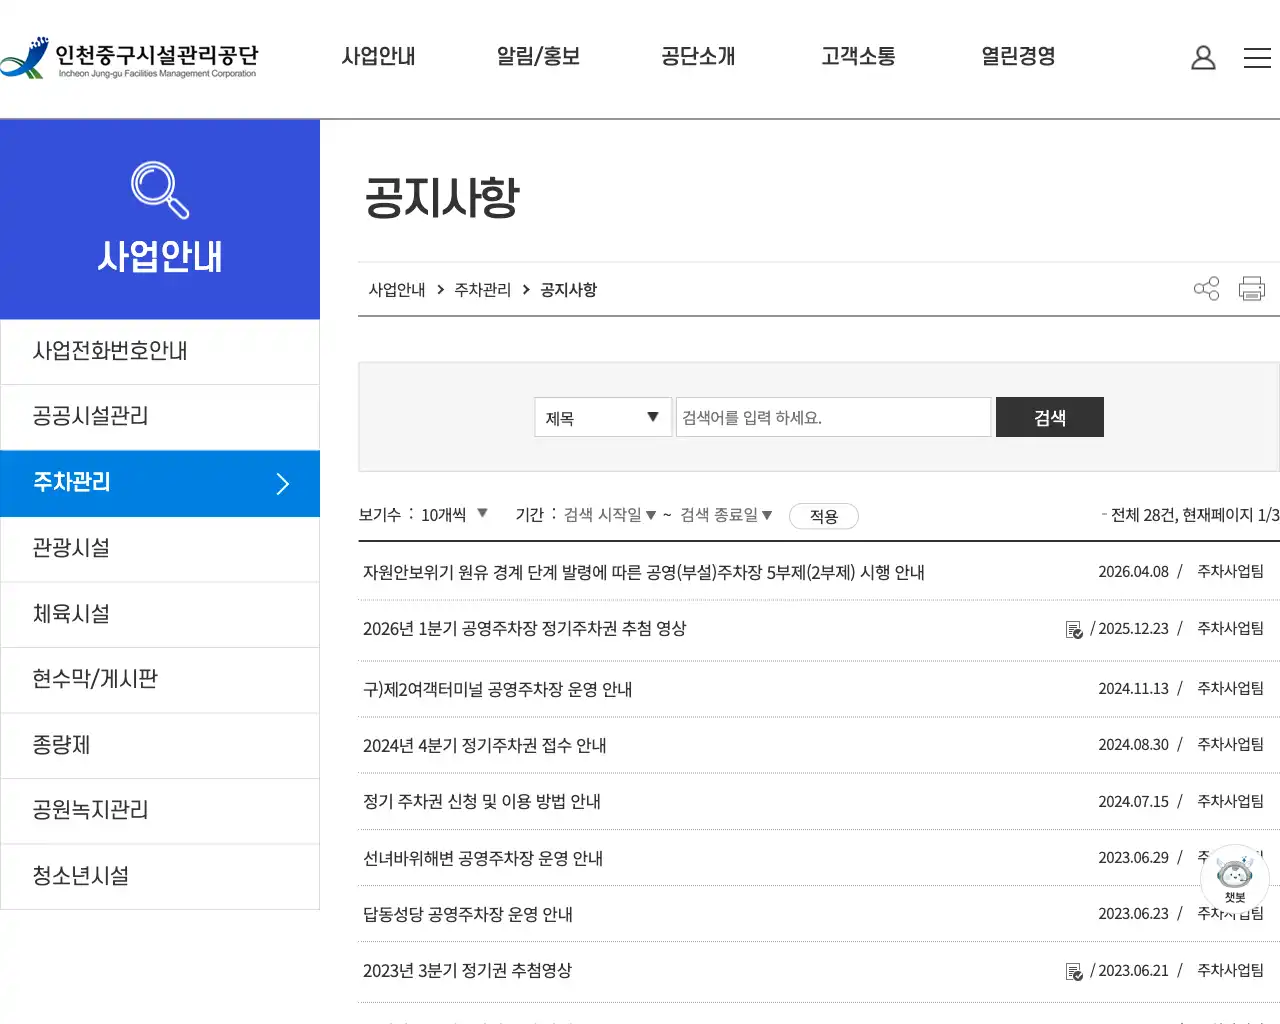
Task: Click the share icon above the notice list
Action: click(x=1206, y=288)
